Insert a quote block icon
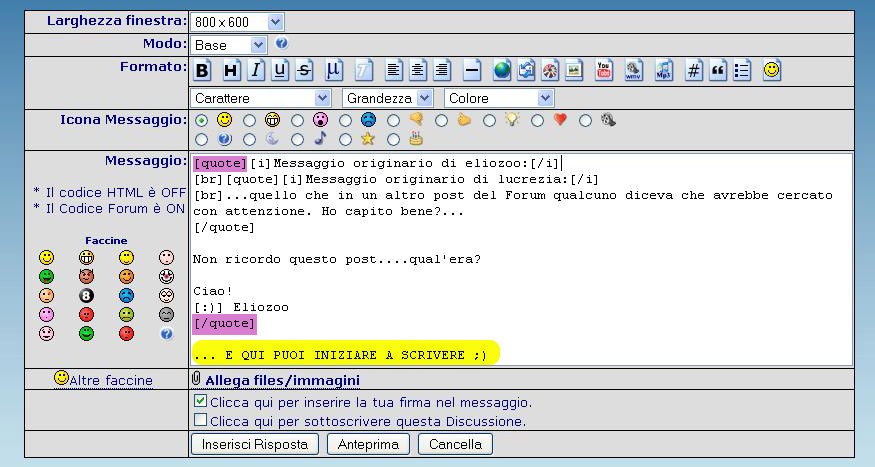The height and width of the screenshot is (467, 875). click(x=718, y=70)
